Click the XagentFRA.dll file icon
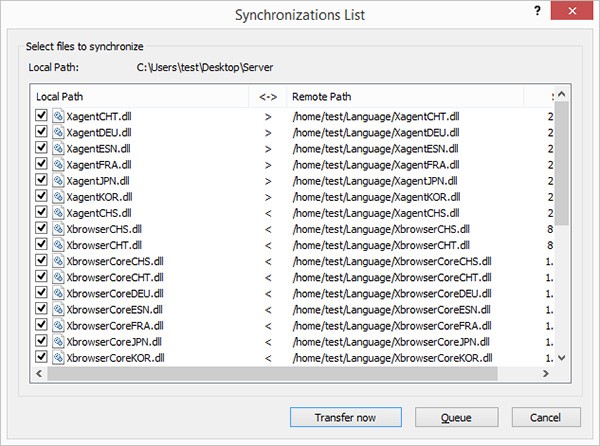 tap(57, 164)
